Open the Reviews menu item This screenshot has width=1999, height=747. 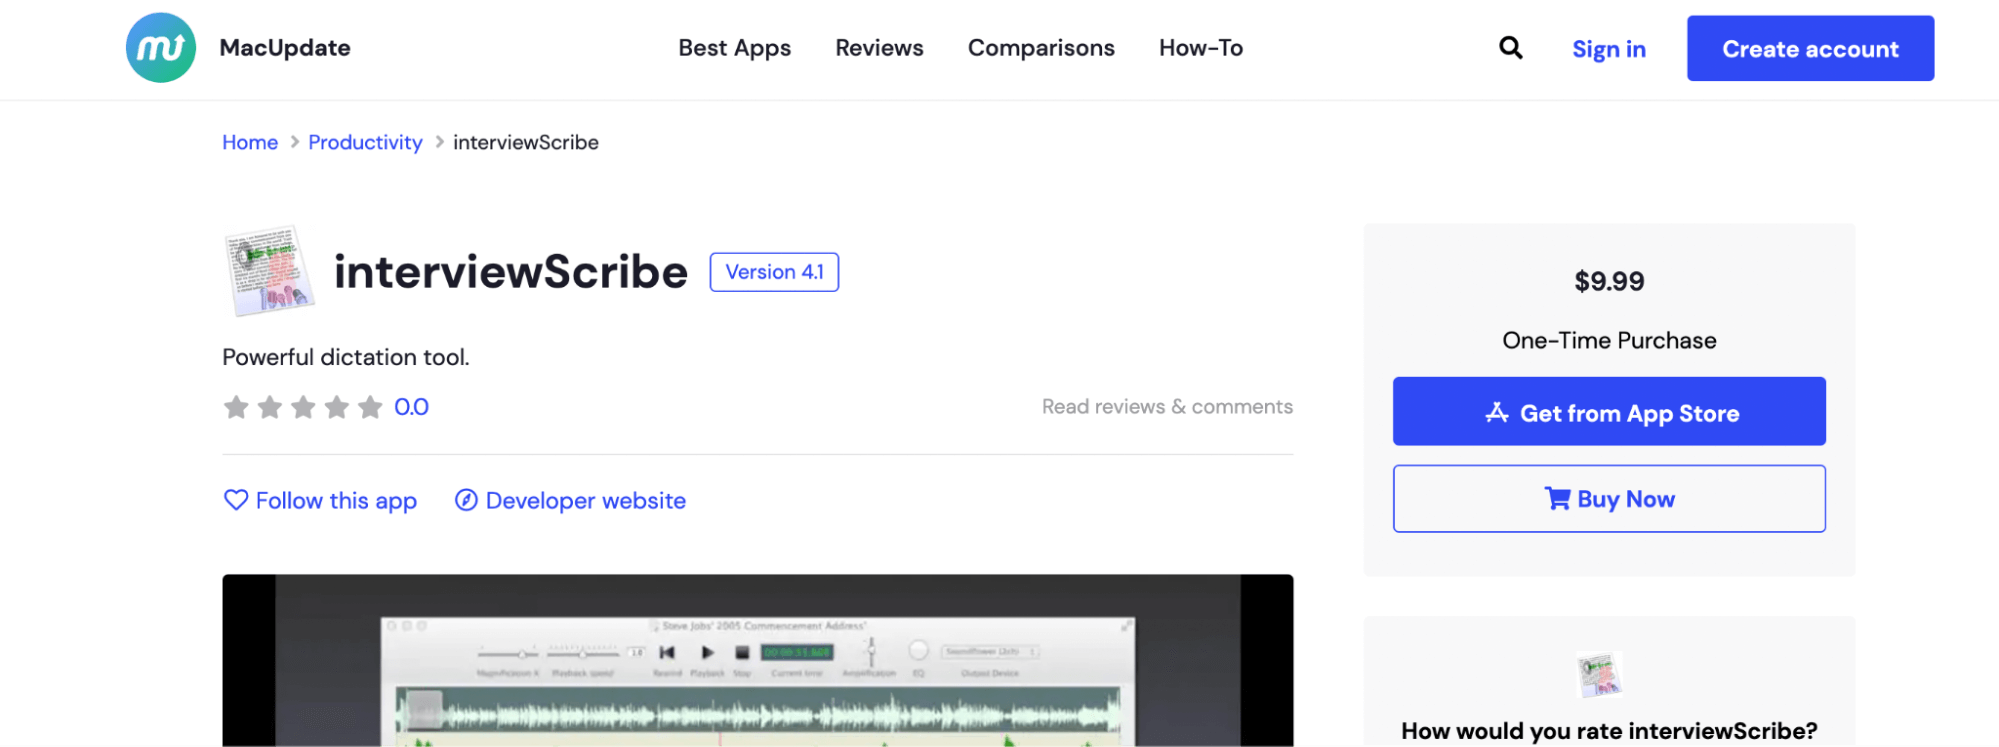tap(879, 48)
